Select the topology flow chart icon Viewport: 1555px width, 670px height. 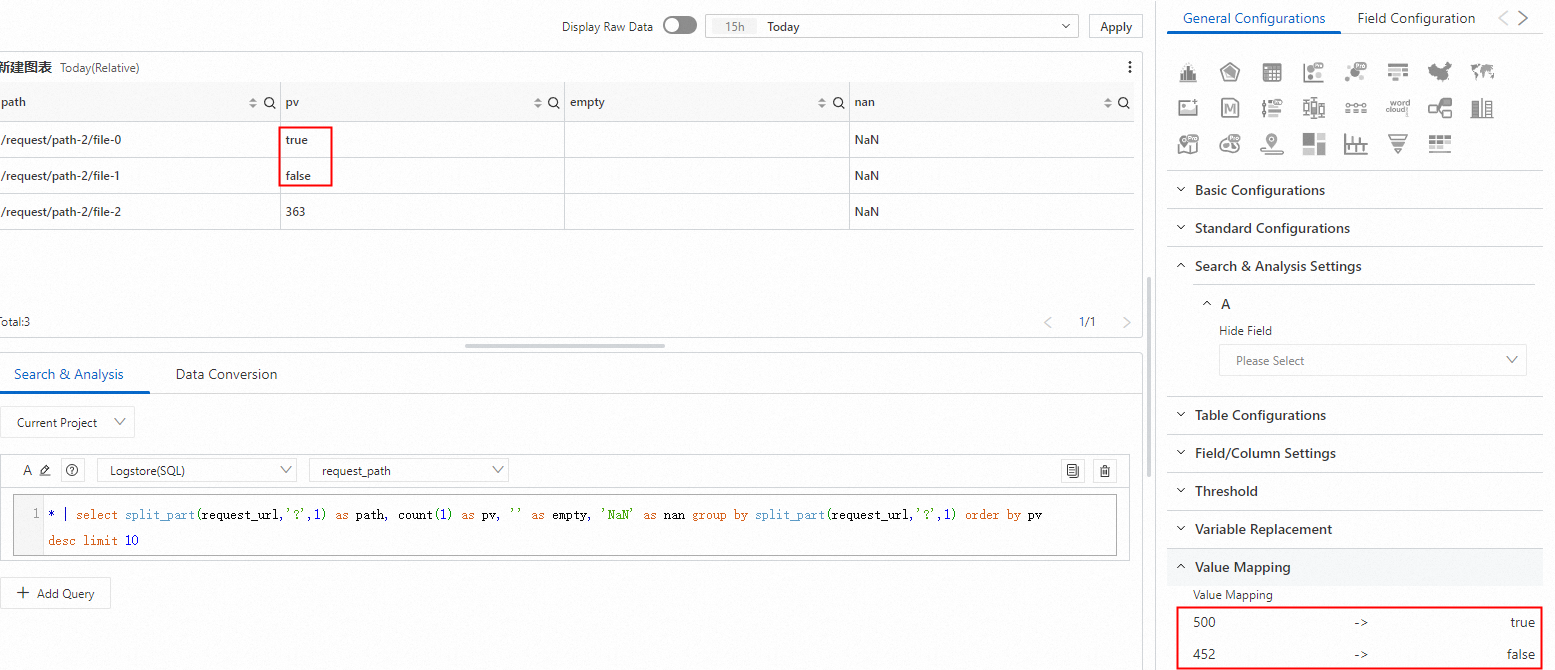(1440, 108)
